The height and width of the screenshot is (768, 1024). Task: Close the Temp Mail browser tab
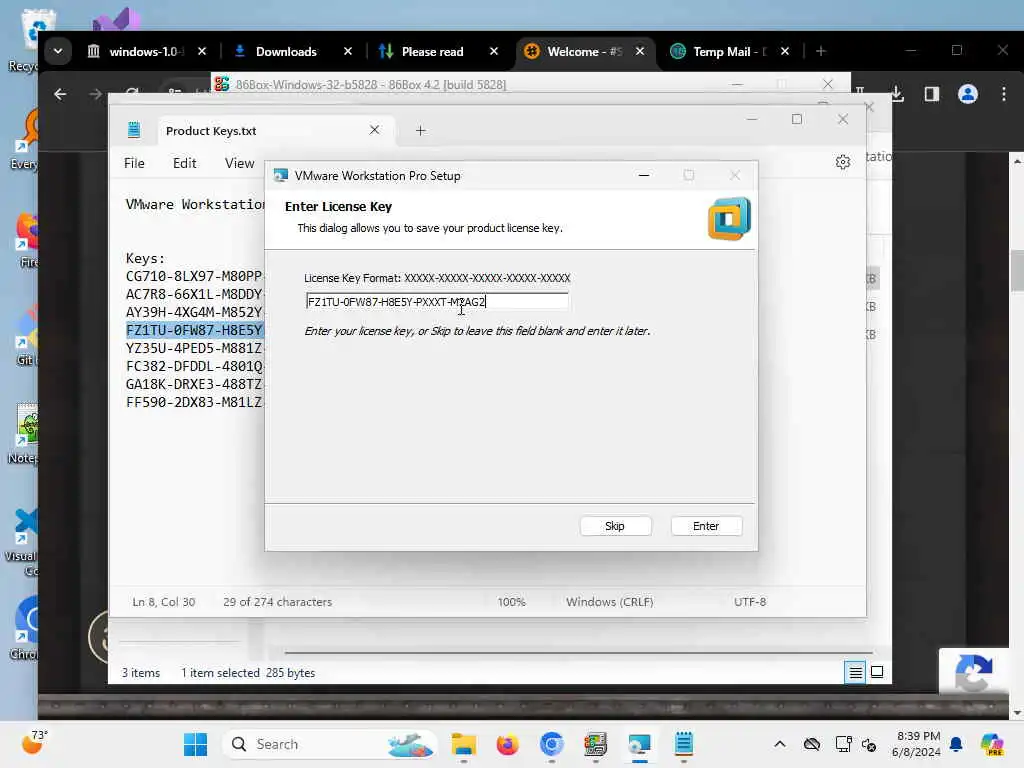point(785,51)
